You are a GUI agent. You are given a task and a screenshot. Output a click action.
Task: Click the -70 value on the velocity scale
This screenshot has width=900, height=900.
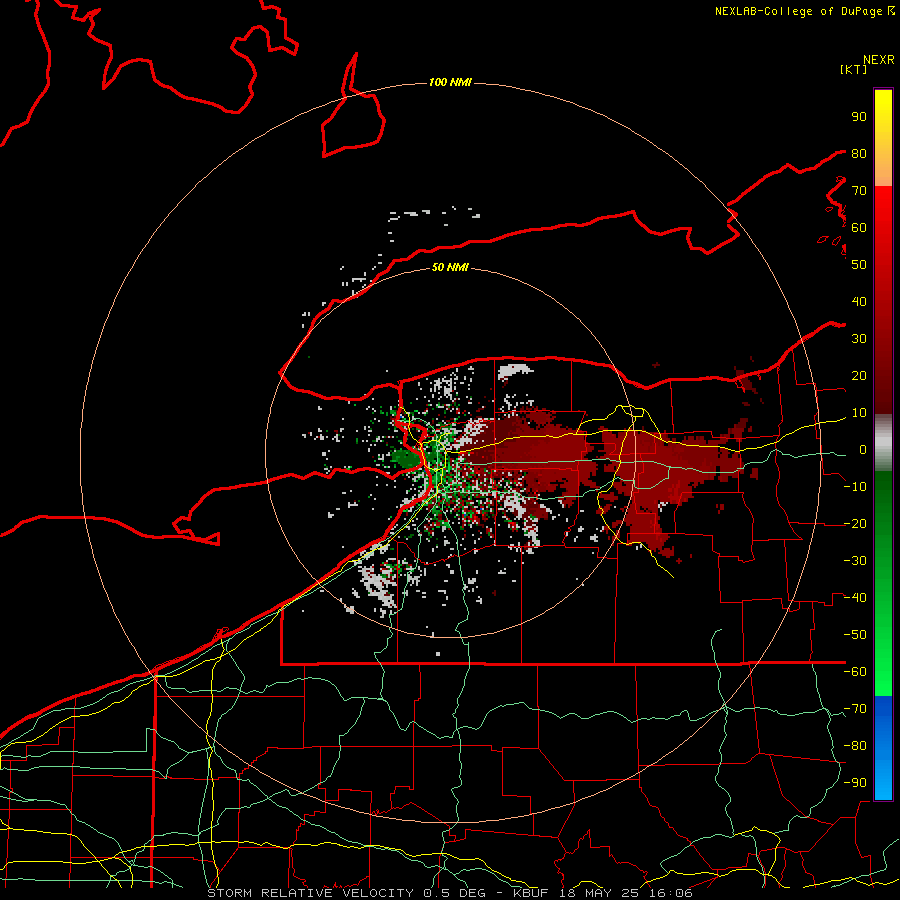[855, 709]
